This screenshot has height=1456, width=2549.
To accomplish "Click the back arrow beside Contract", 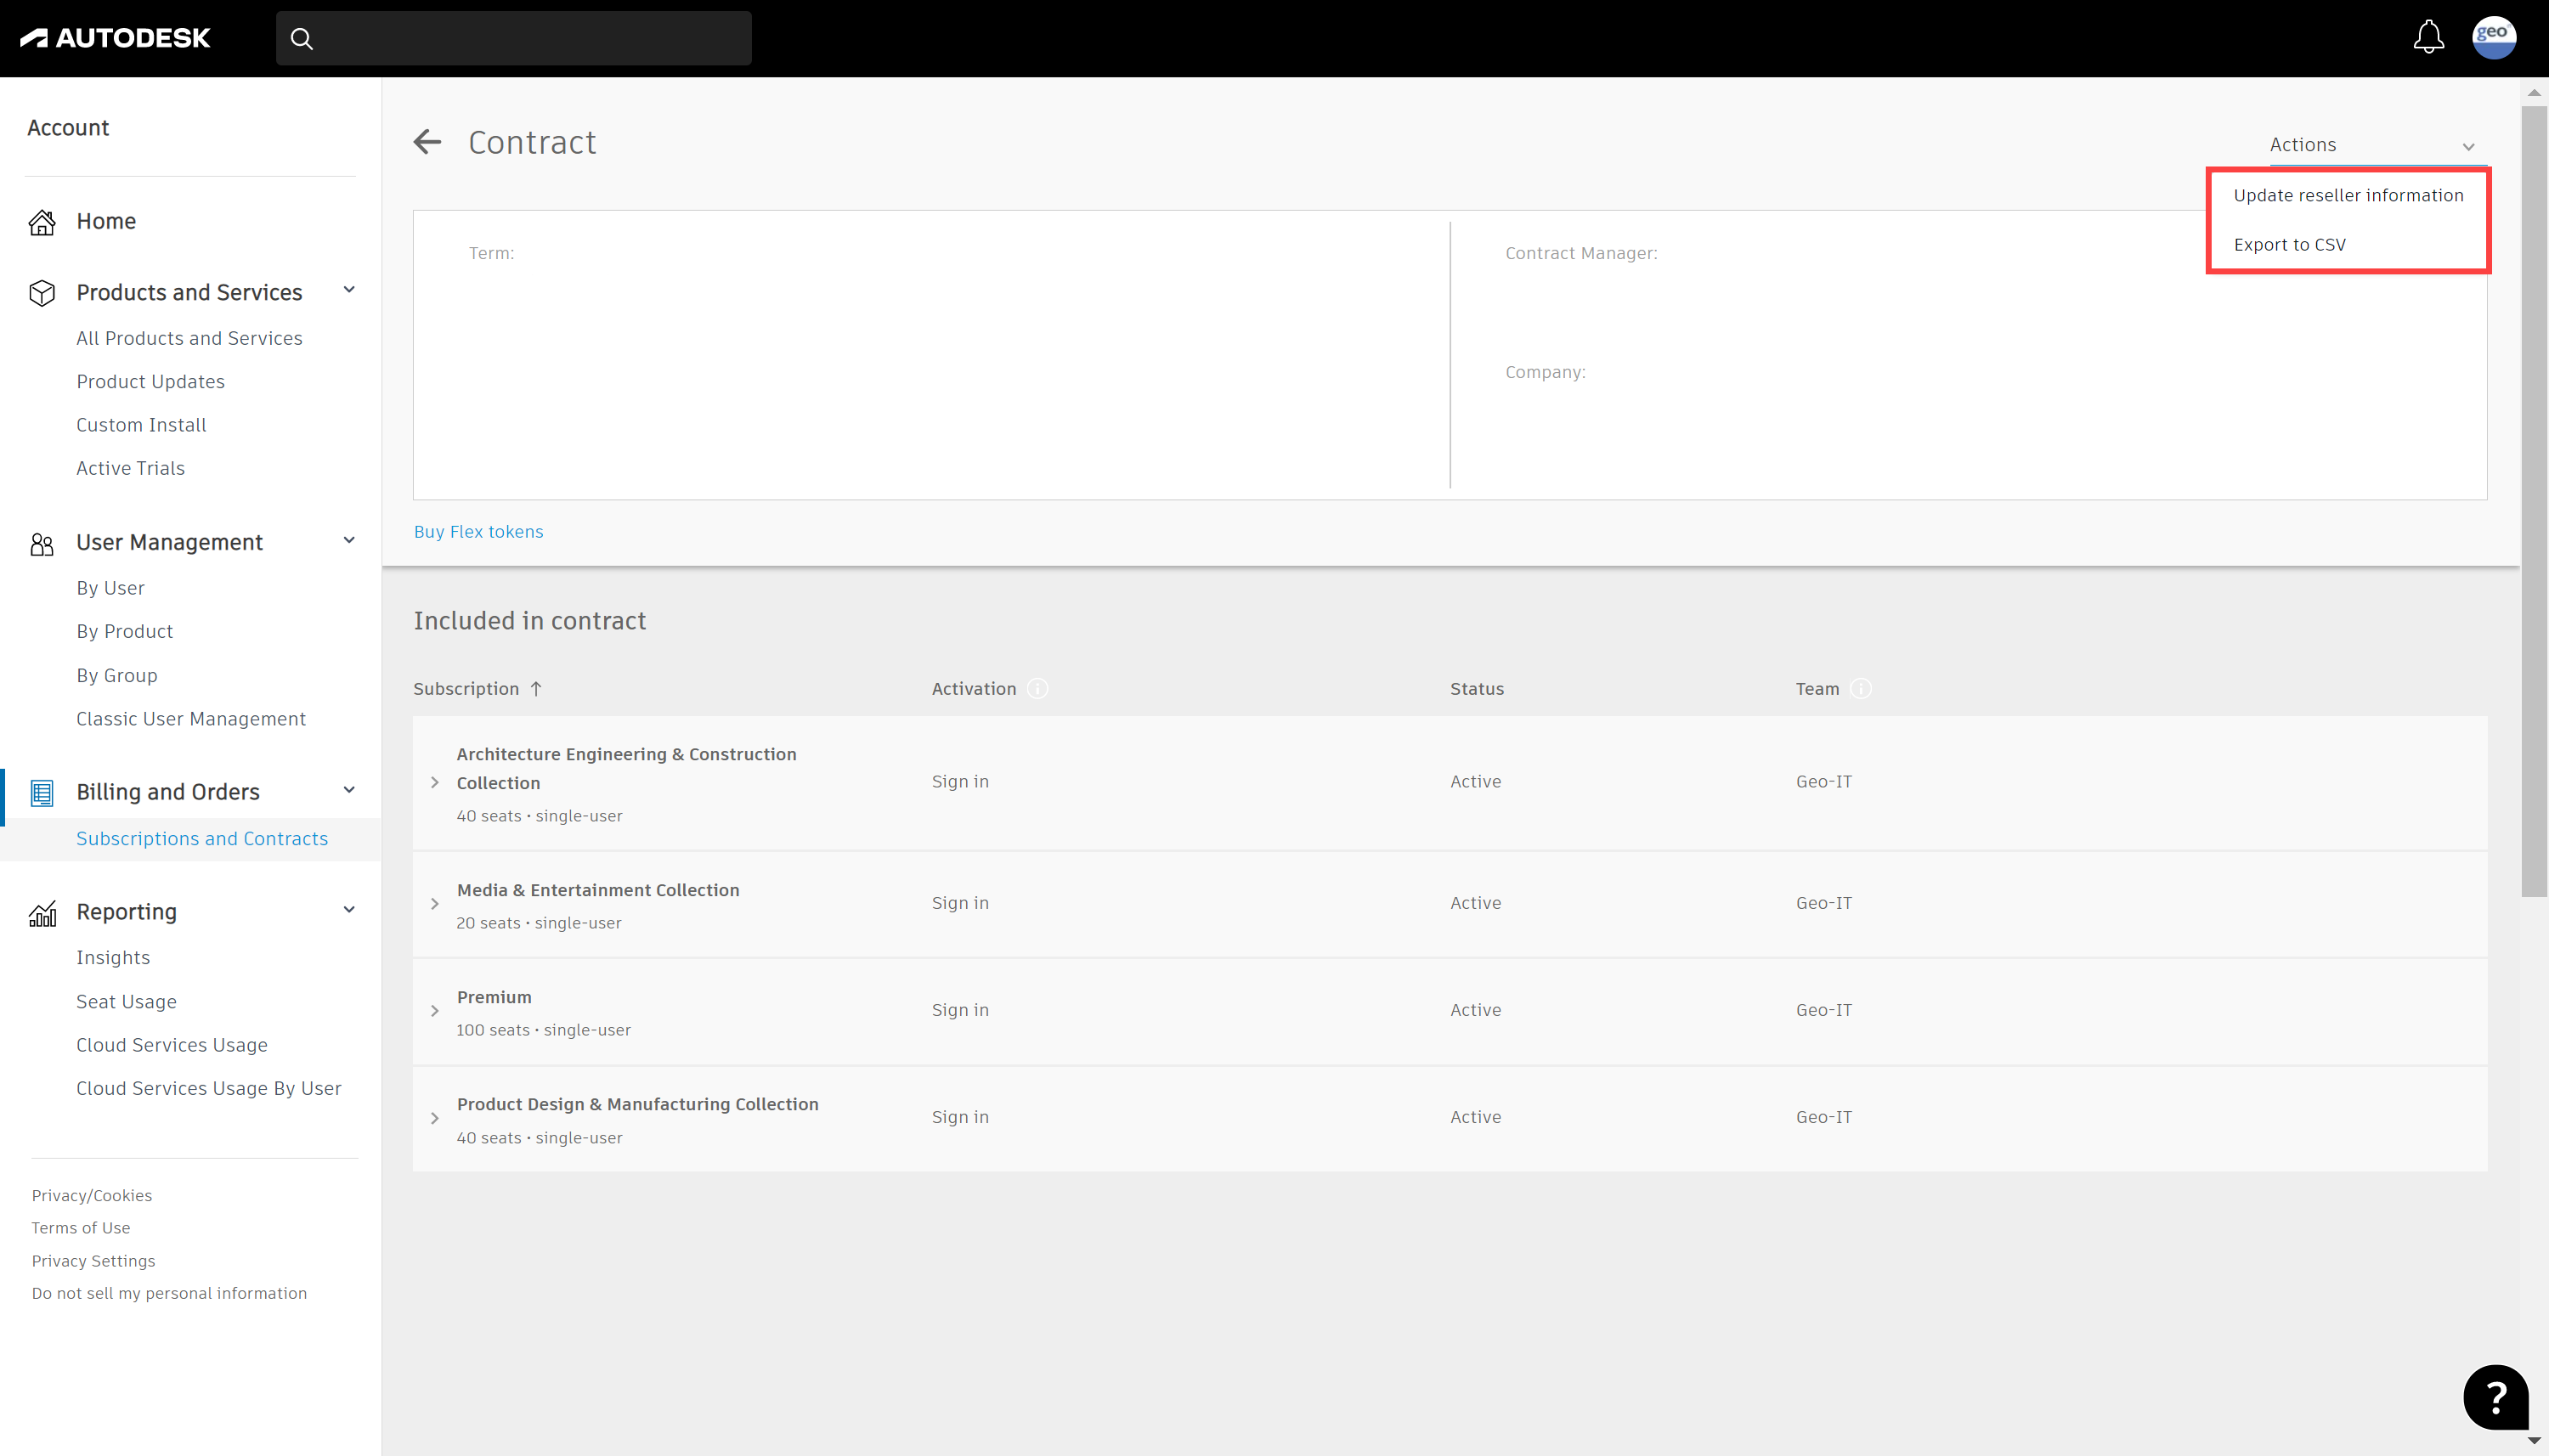I will pos(427,142).
